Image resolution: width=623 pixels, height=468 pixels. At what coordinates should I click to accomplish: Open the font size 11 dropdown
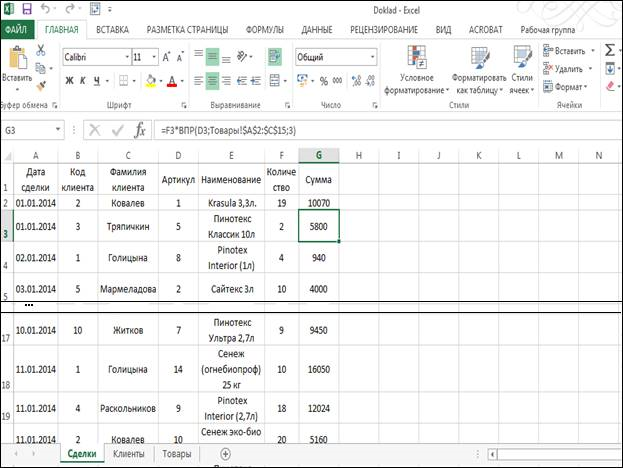[x=154, y=57]
